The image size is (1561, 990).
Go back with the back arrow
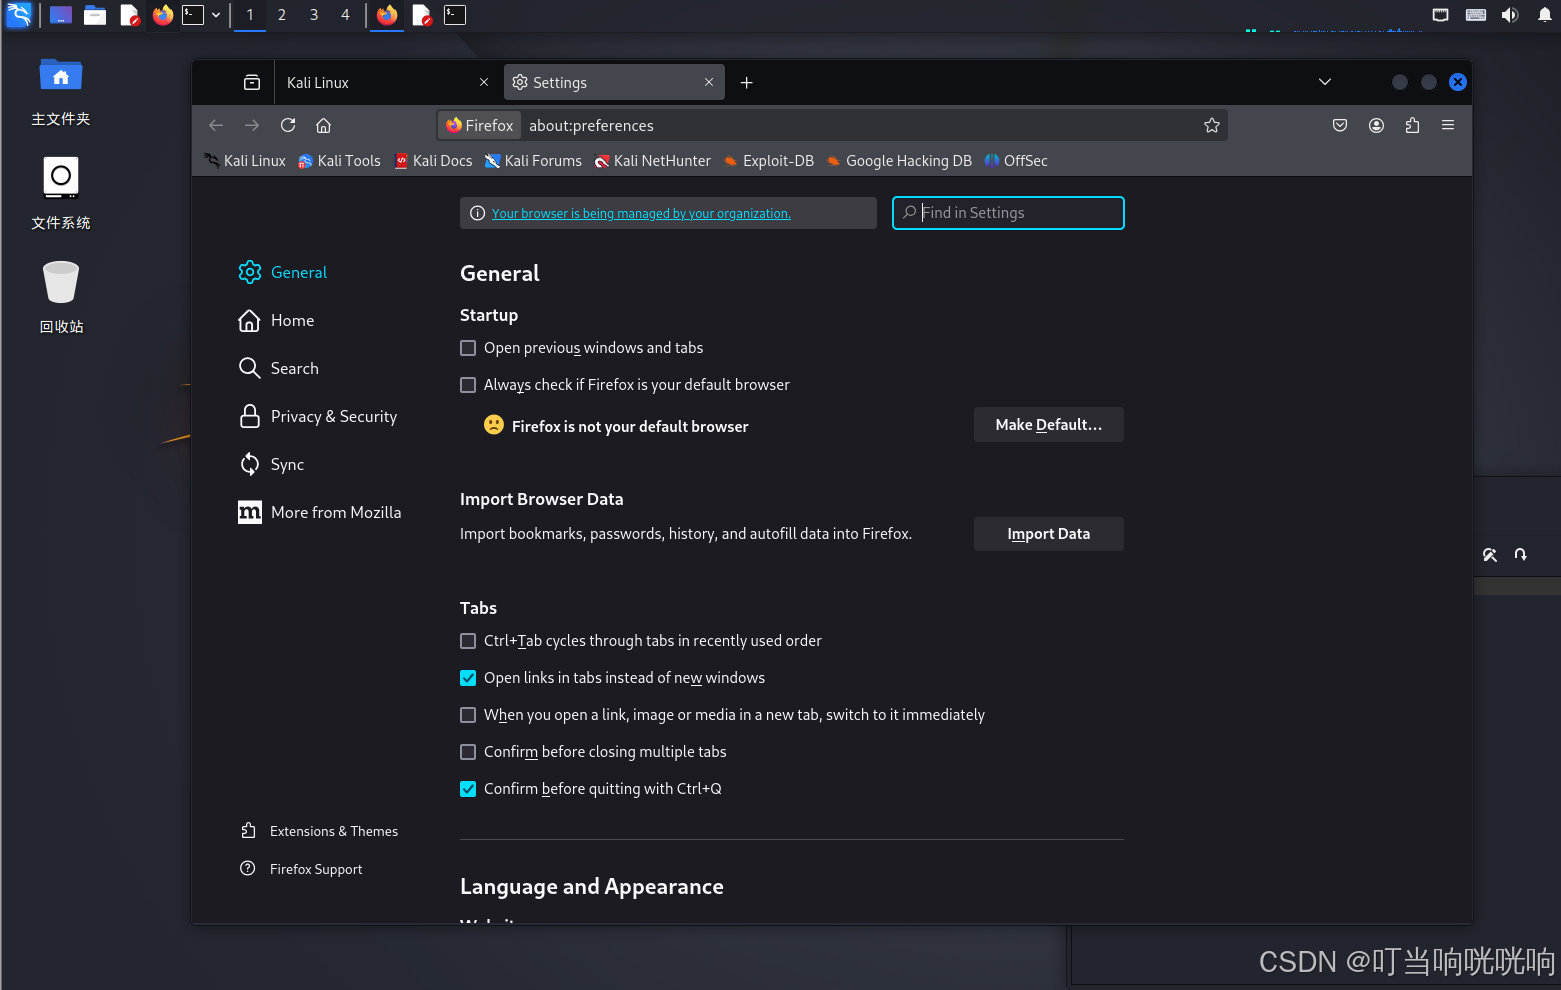click(216, 125)
